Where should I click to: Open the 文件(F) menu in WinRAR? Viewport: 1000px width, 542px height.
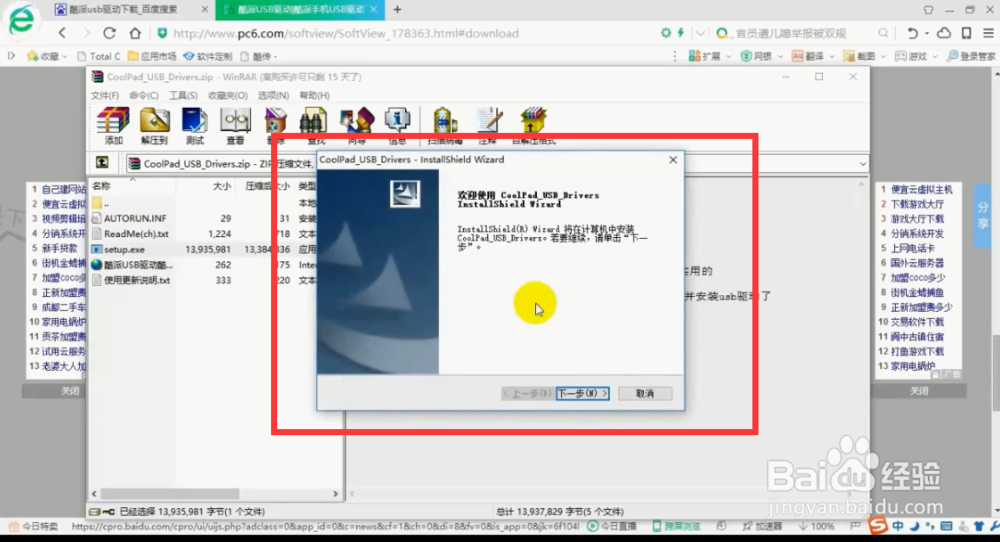(x=105, y=95)
